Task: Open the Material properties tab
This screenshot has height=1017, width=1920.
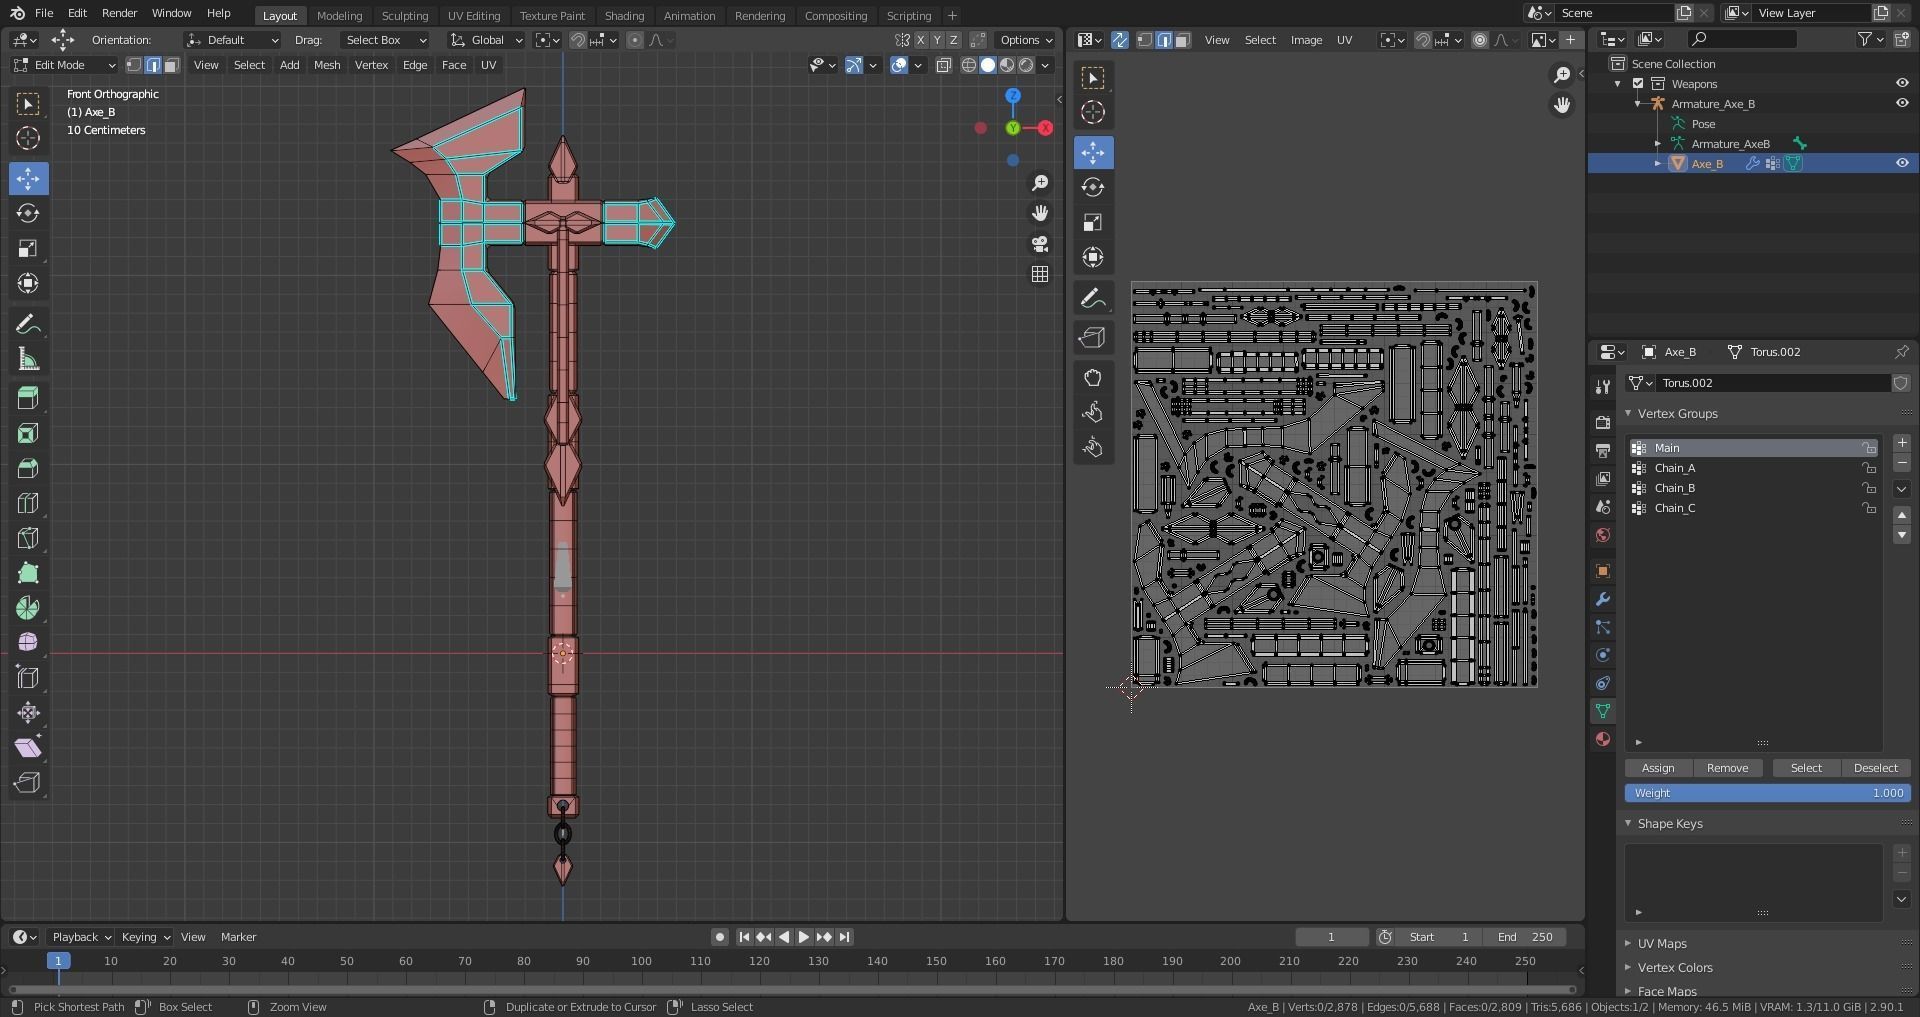Action: pyautogui.click(x=1603, y=739)
